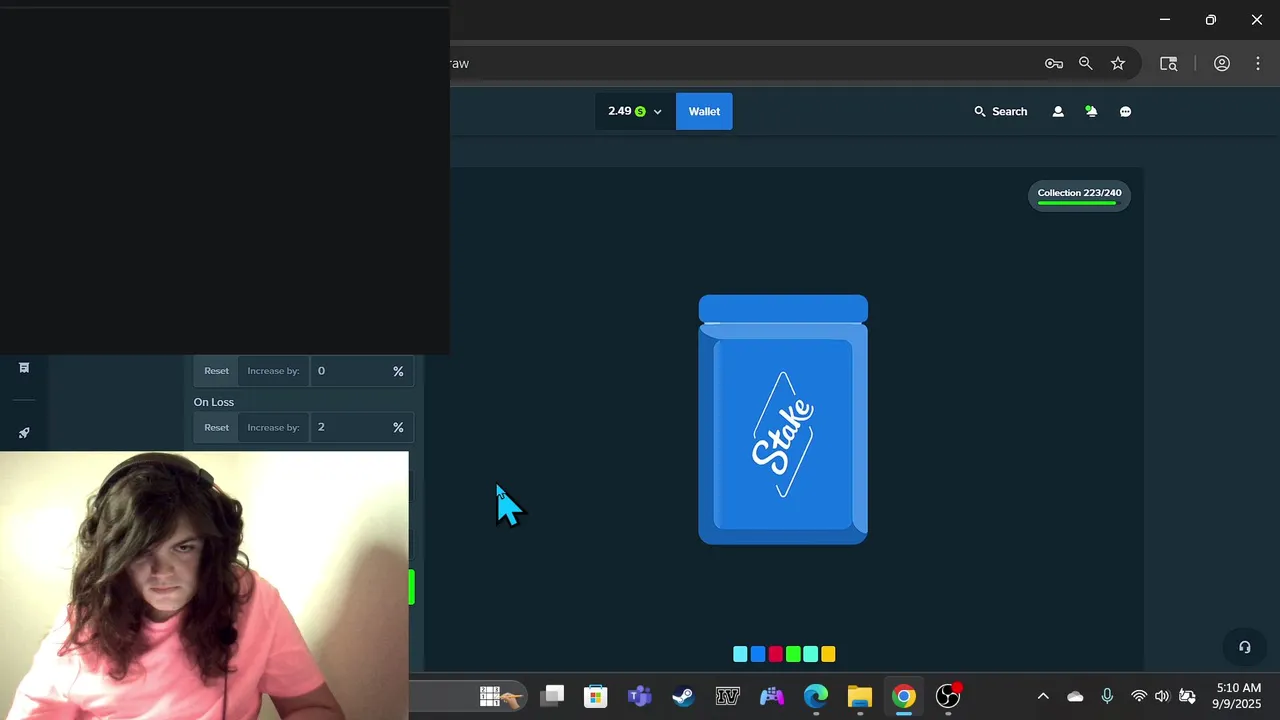Image resolution: width=1280 pixels, height=720 pixels.
Task: Select the yellow color square
Action: 828,654
